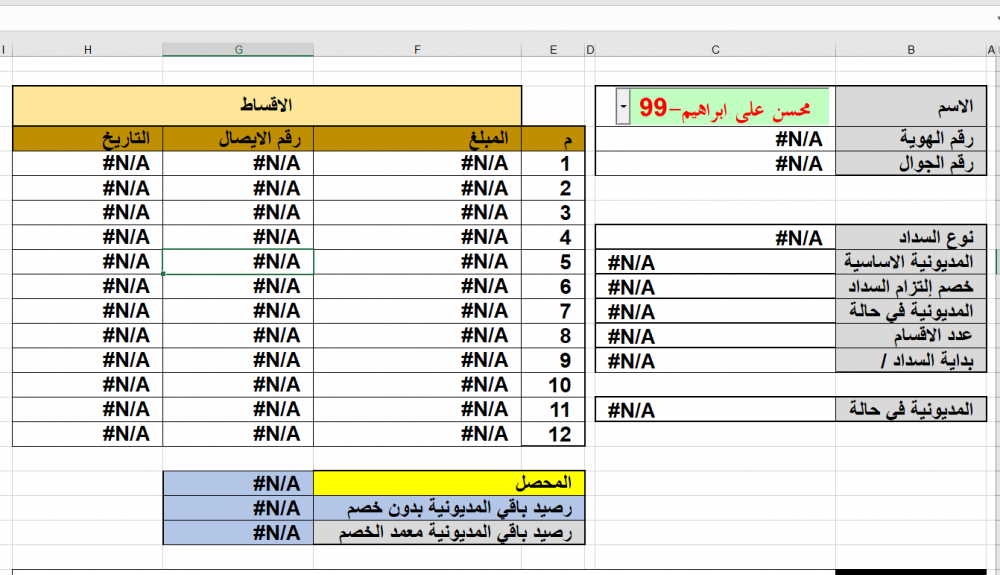
Task: Select the الاسم label cell
Action: 911,106
